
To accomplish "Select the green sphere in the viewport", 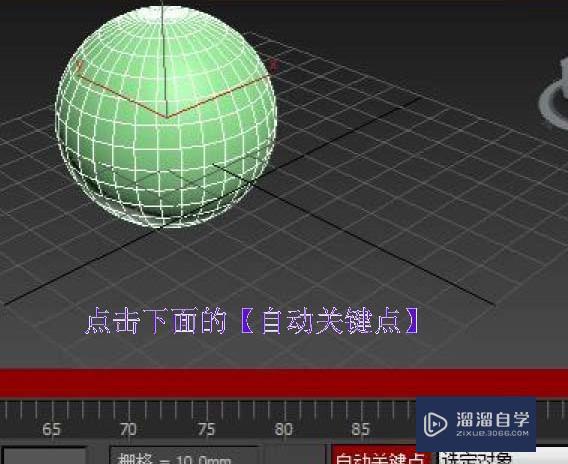I will click(166, 116).
